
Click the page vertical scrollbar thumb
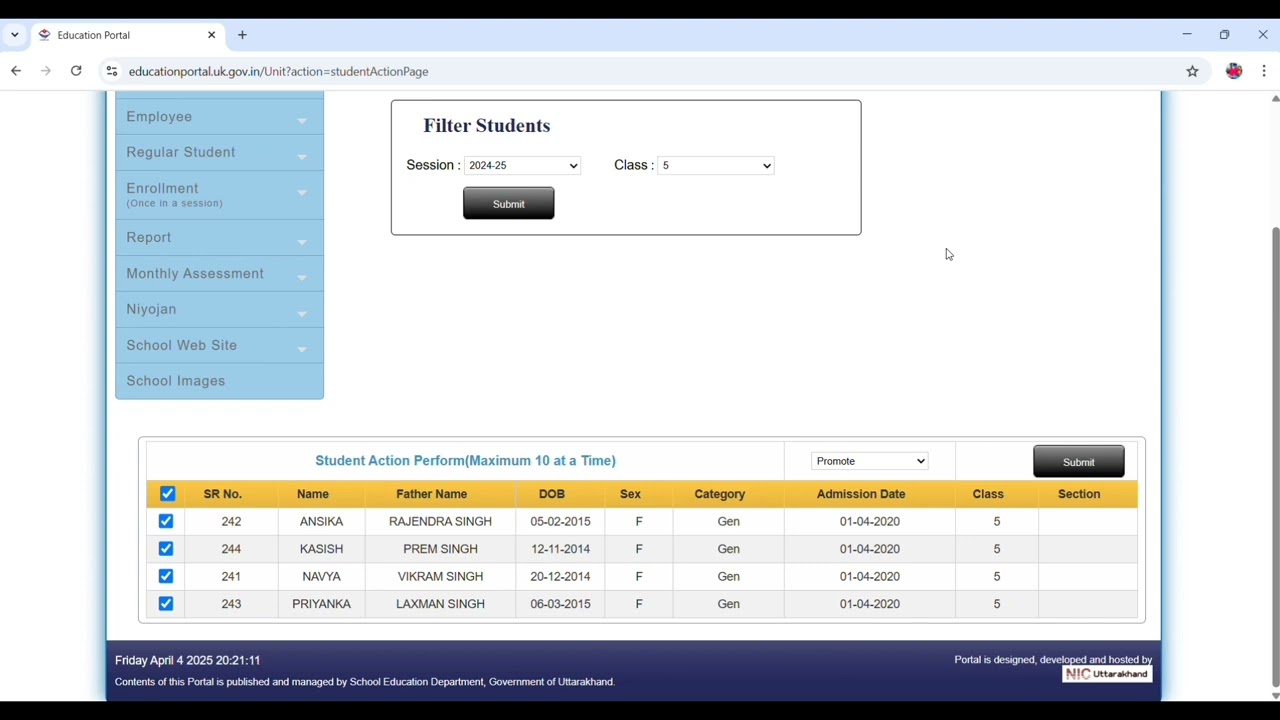click(x=1275, y=458)
